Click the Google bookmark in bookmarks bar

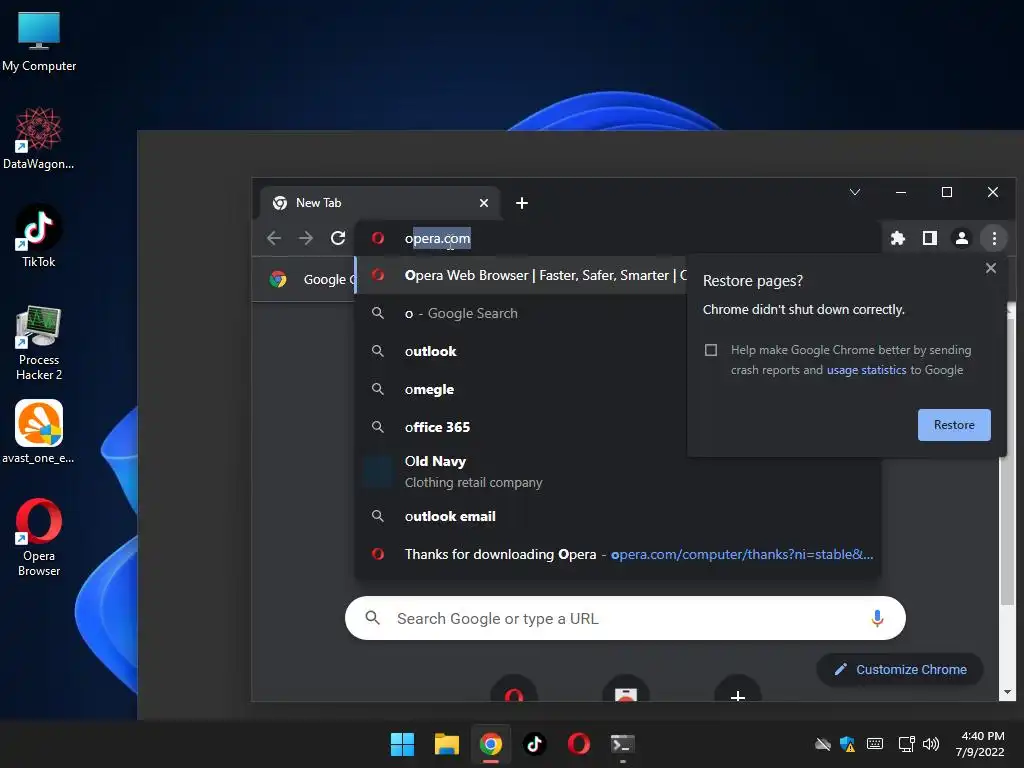pyautogui.click(x=312, y=280)
